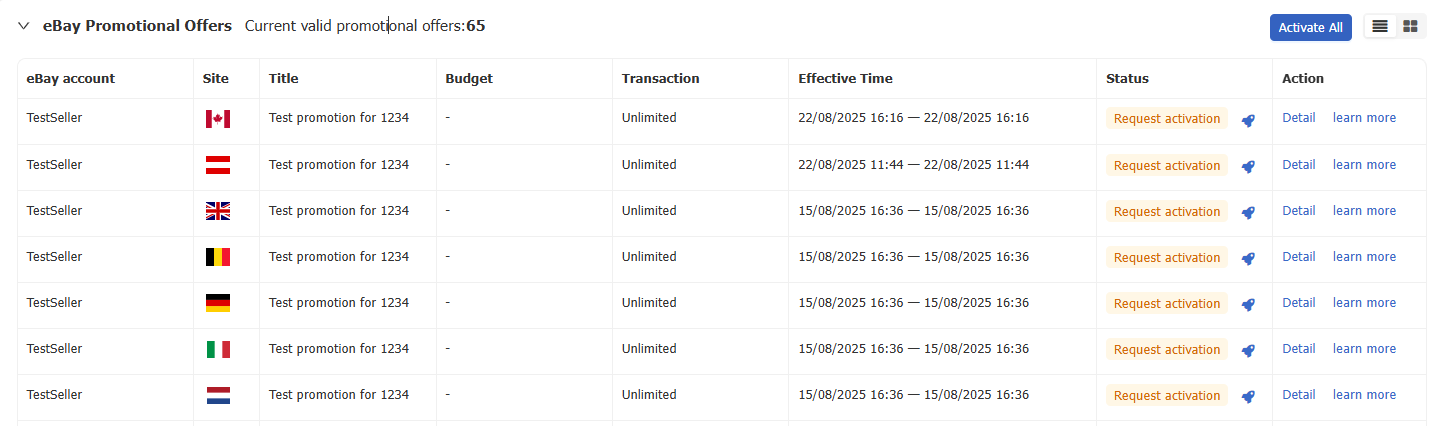Image resolution: width=1438 pixels, height=426 pixels.
Task: Open Detail for the Germany promotion
Action: pos(1298,303)
